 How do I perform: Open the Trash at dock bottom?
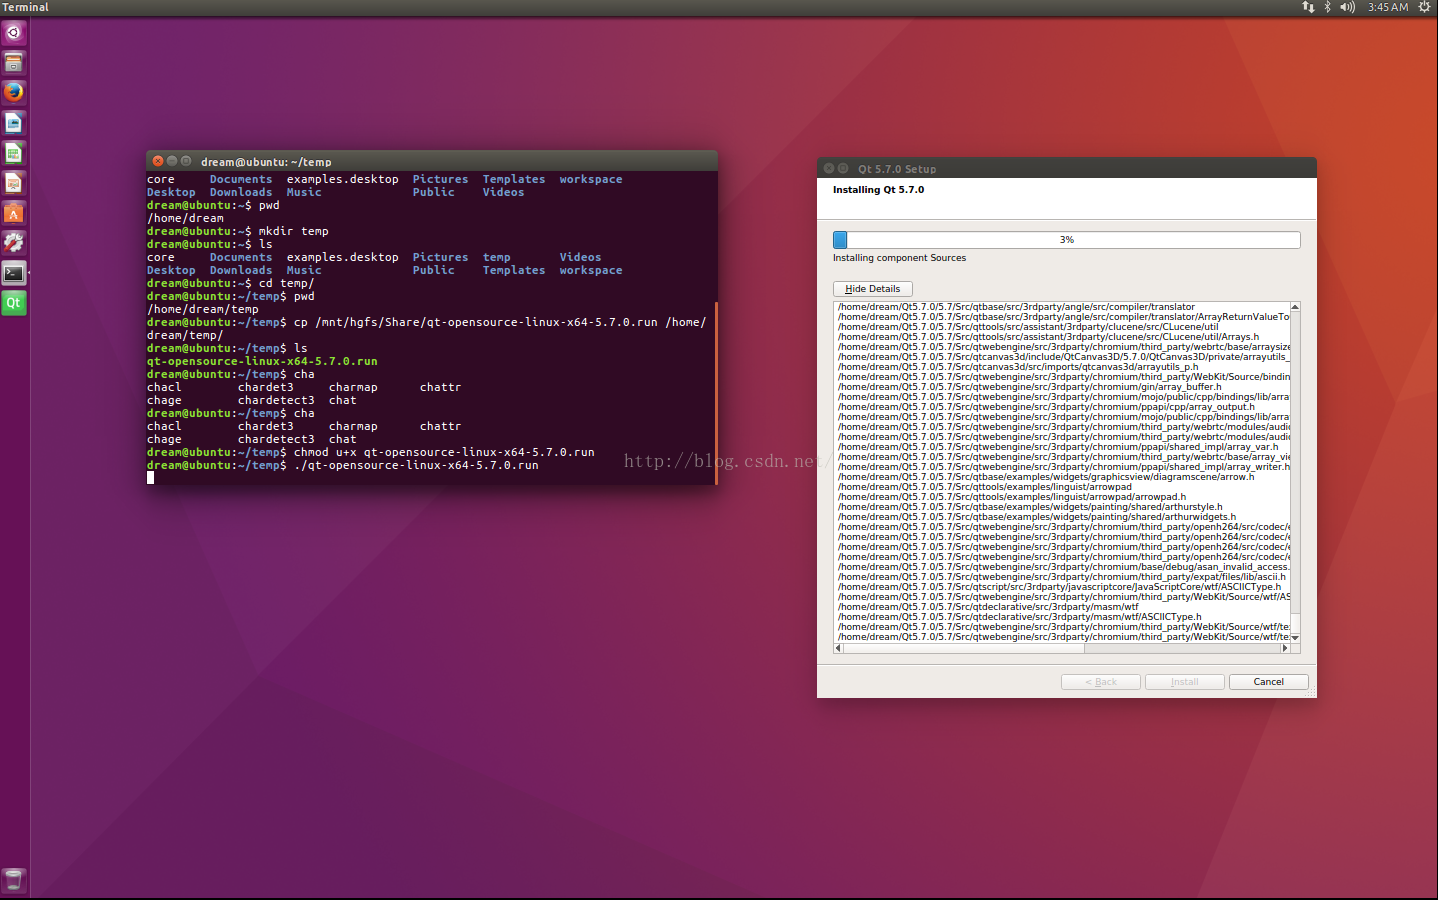pyautogui.click(x=14, y=879)
